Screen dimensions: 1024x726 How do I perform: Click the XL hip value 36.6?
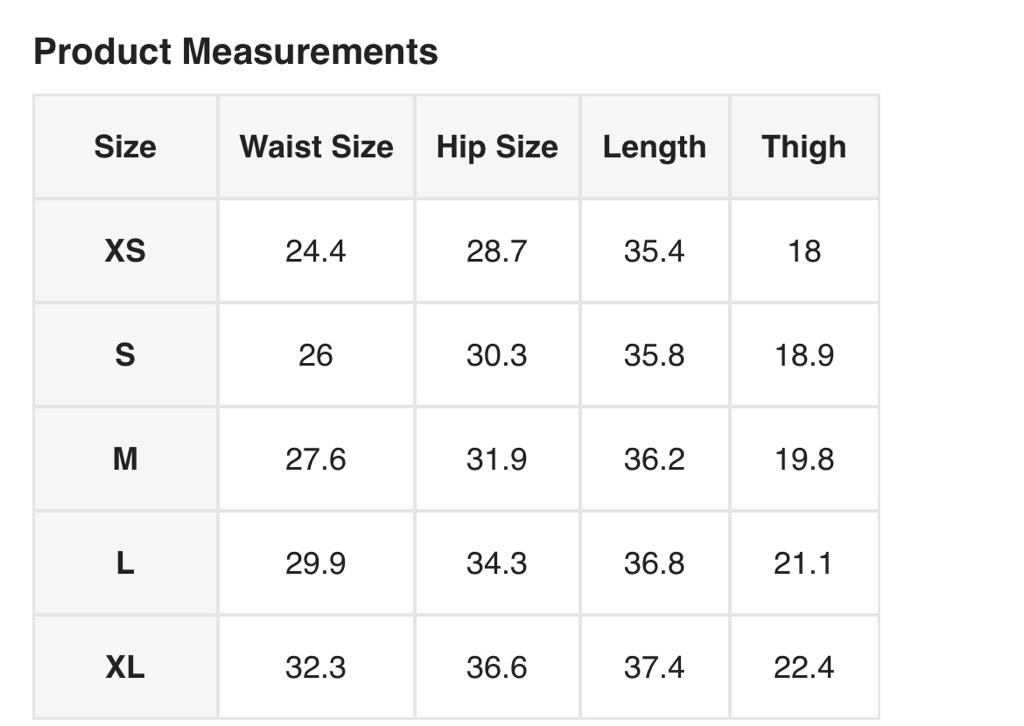497,667
